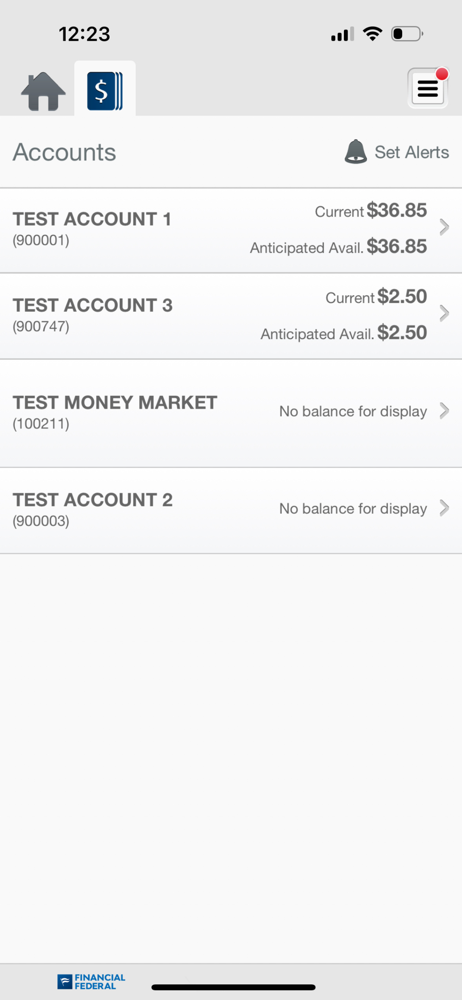Select TEST MONEY MARKET account name

pos(115,402)
